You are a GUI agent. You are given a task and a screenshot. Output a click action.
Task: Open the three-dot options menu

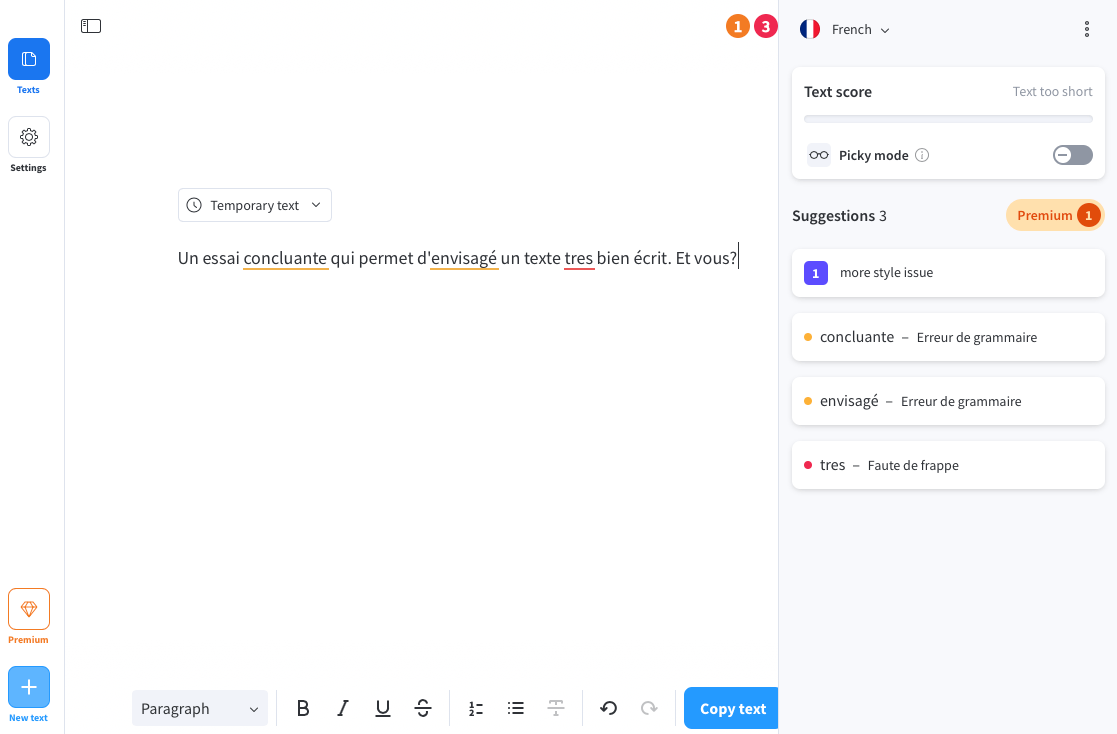pyautogui.click(x=1087, y=30)
